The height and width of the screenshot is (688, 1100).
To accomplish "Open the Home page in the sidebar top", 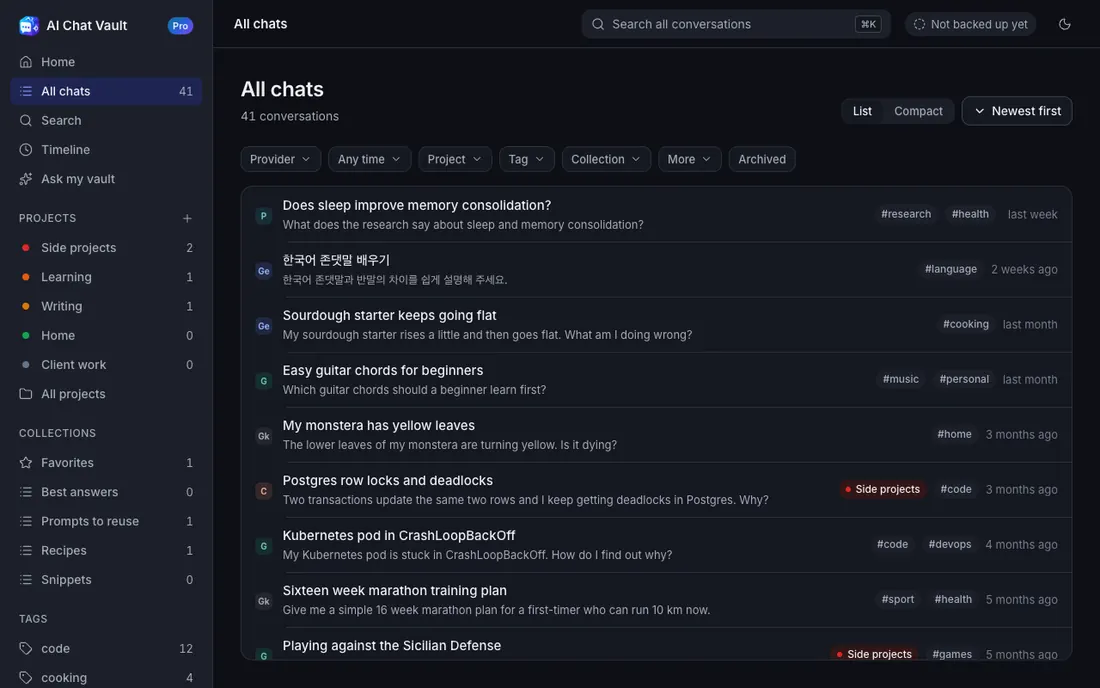I will coord(106,62).
